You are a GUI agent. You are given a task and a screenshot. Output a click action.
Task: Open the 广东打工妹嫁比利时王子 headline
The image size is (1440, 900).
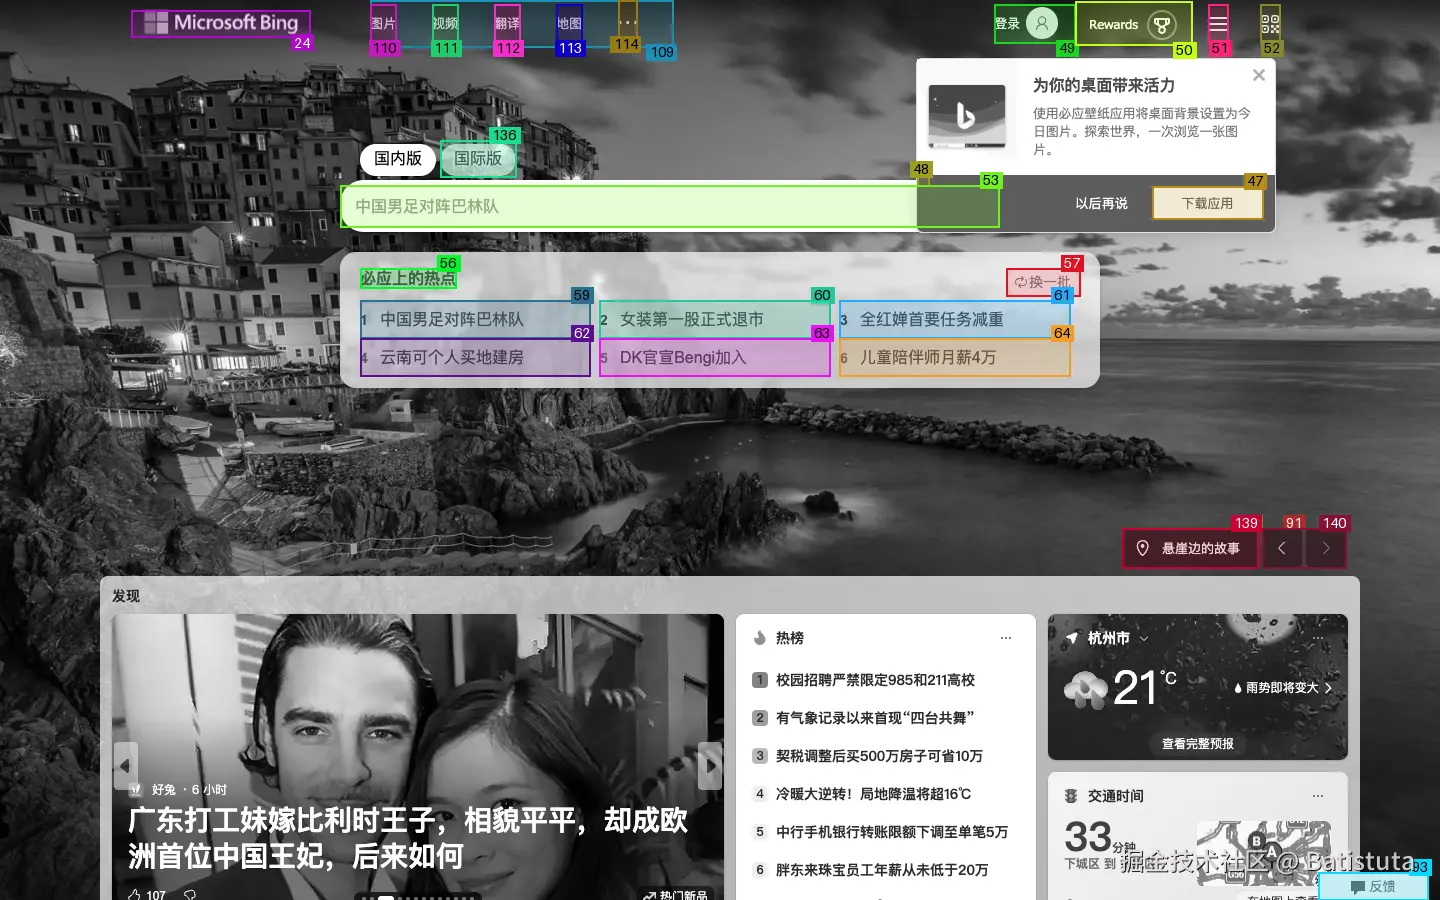point(408,838)
